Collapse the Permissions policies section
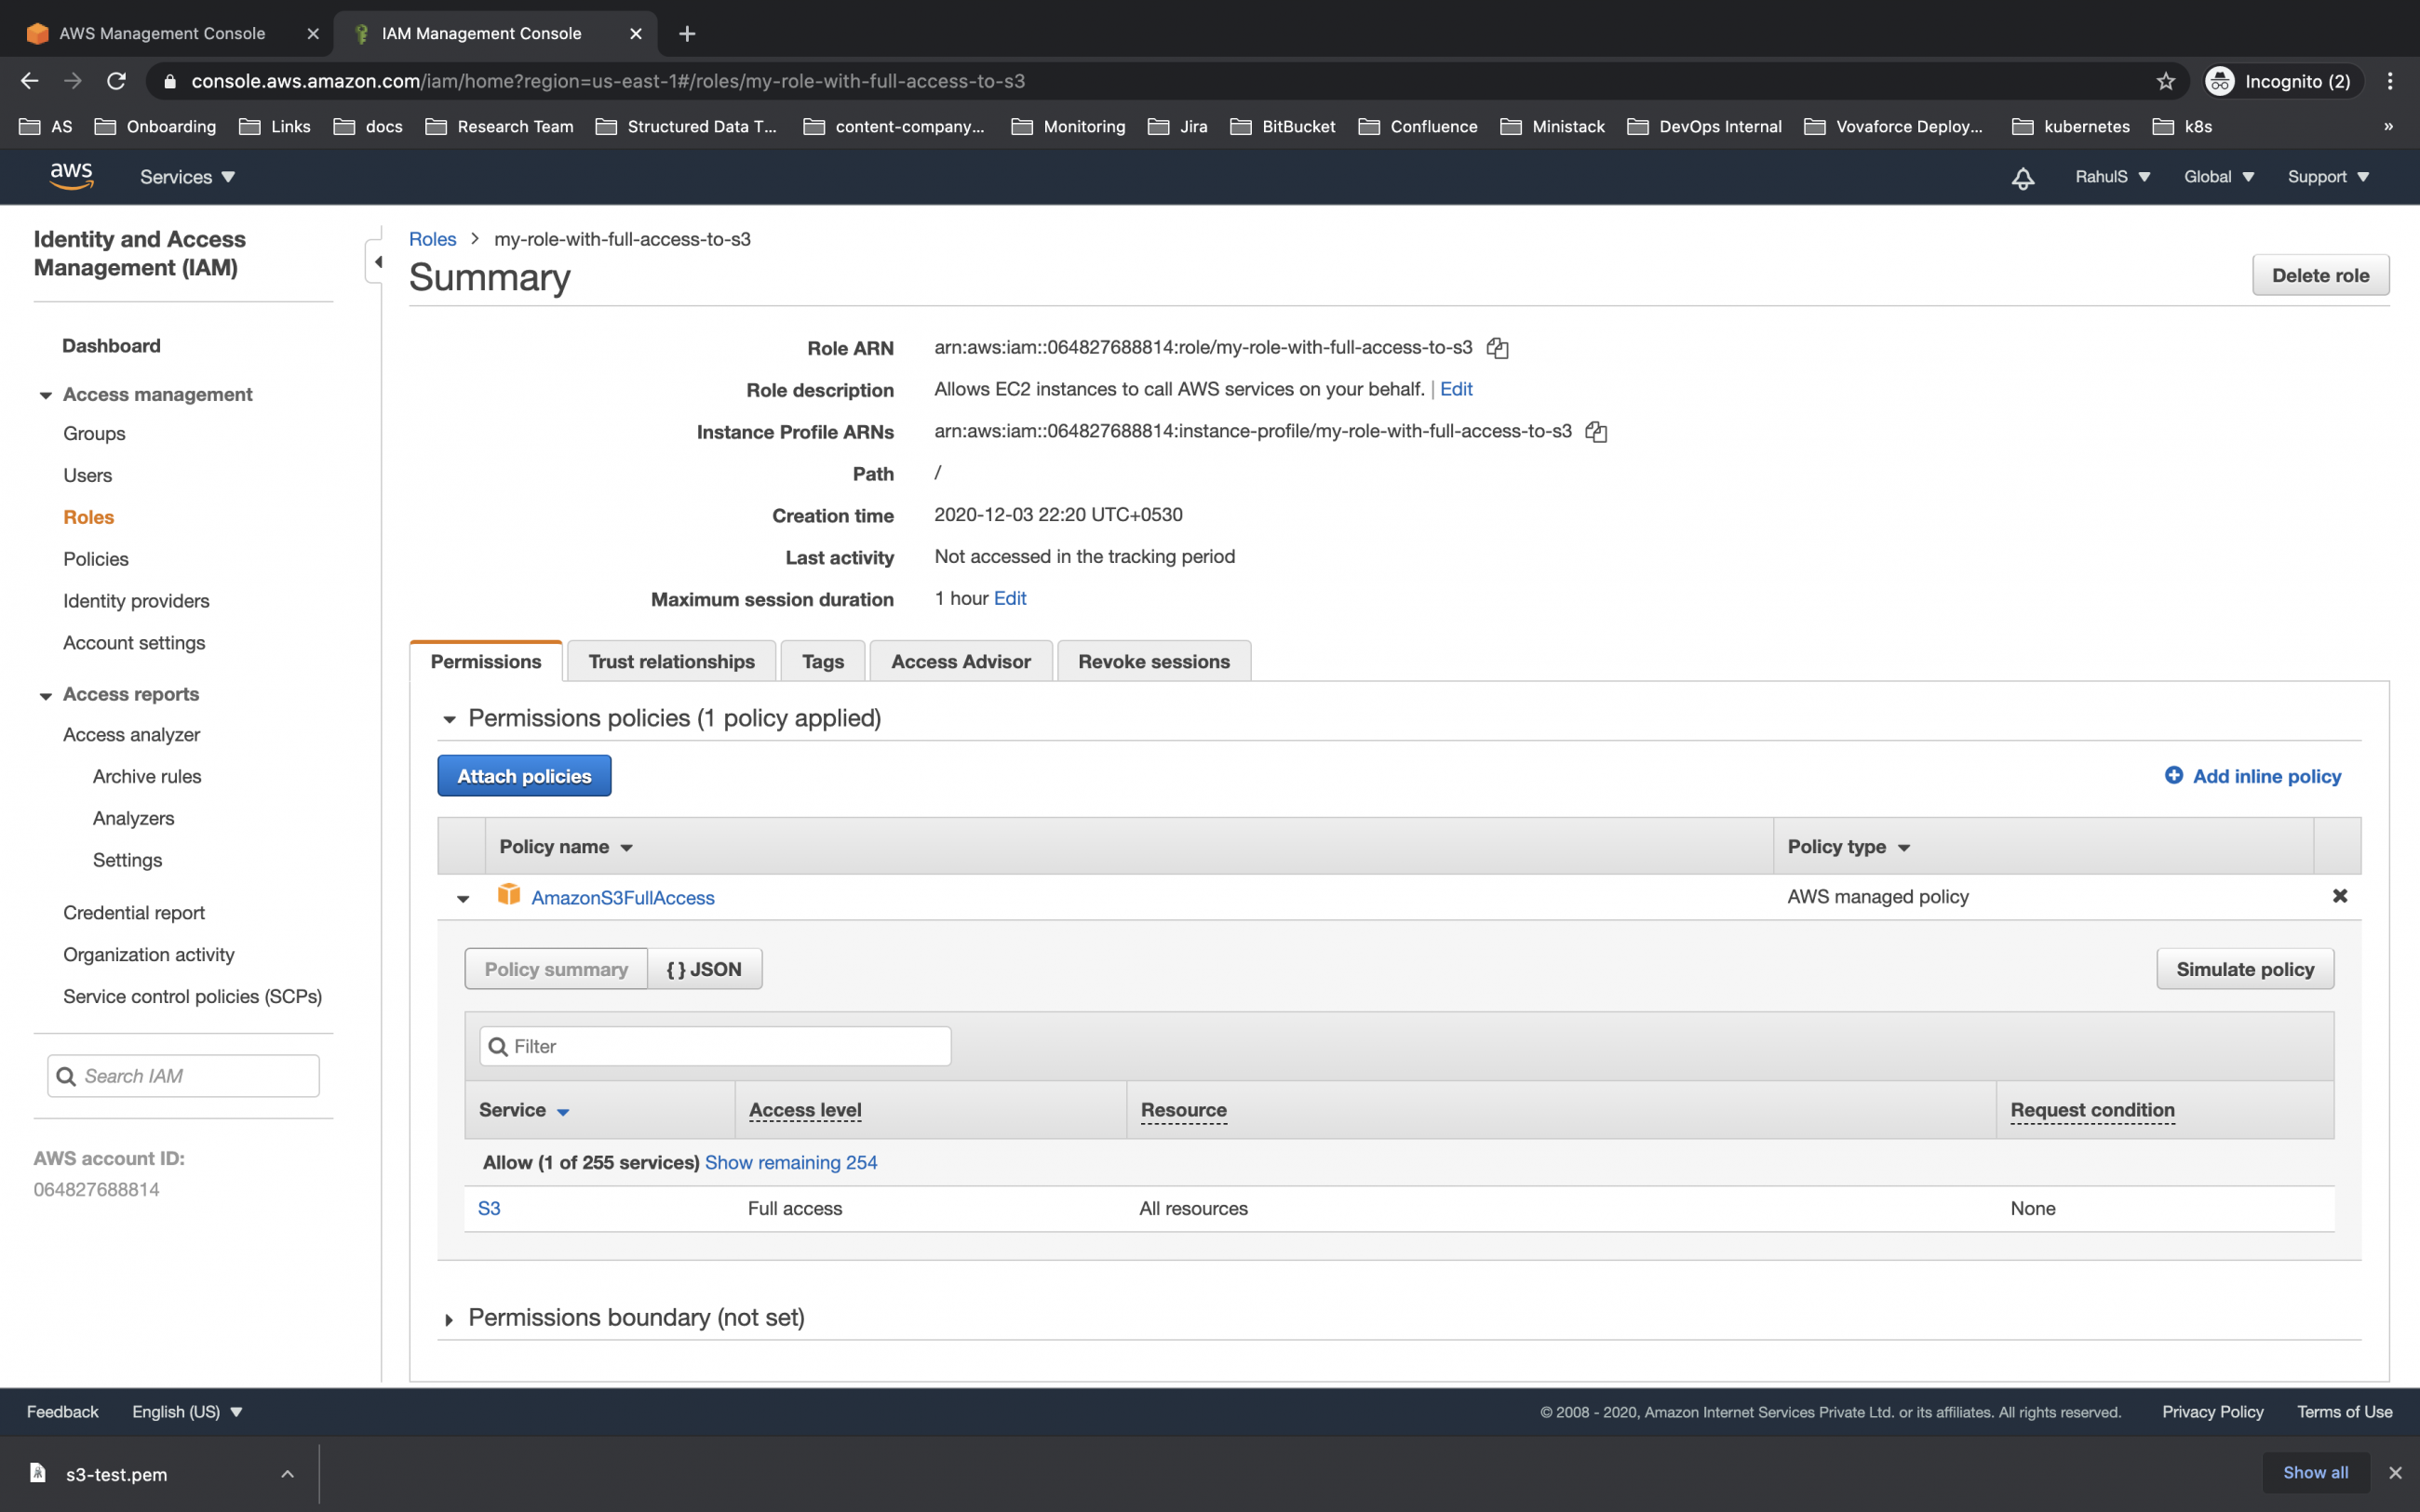Screen dimensions: 2420x1512 tap(449, 720)
